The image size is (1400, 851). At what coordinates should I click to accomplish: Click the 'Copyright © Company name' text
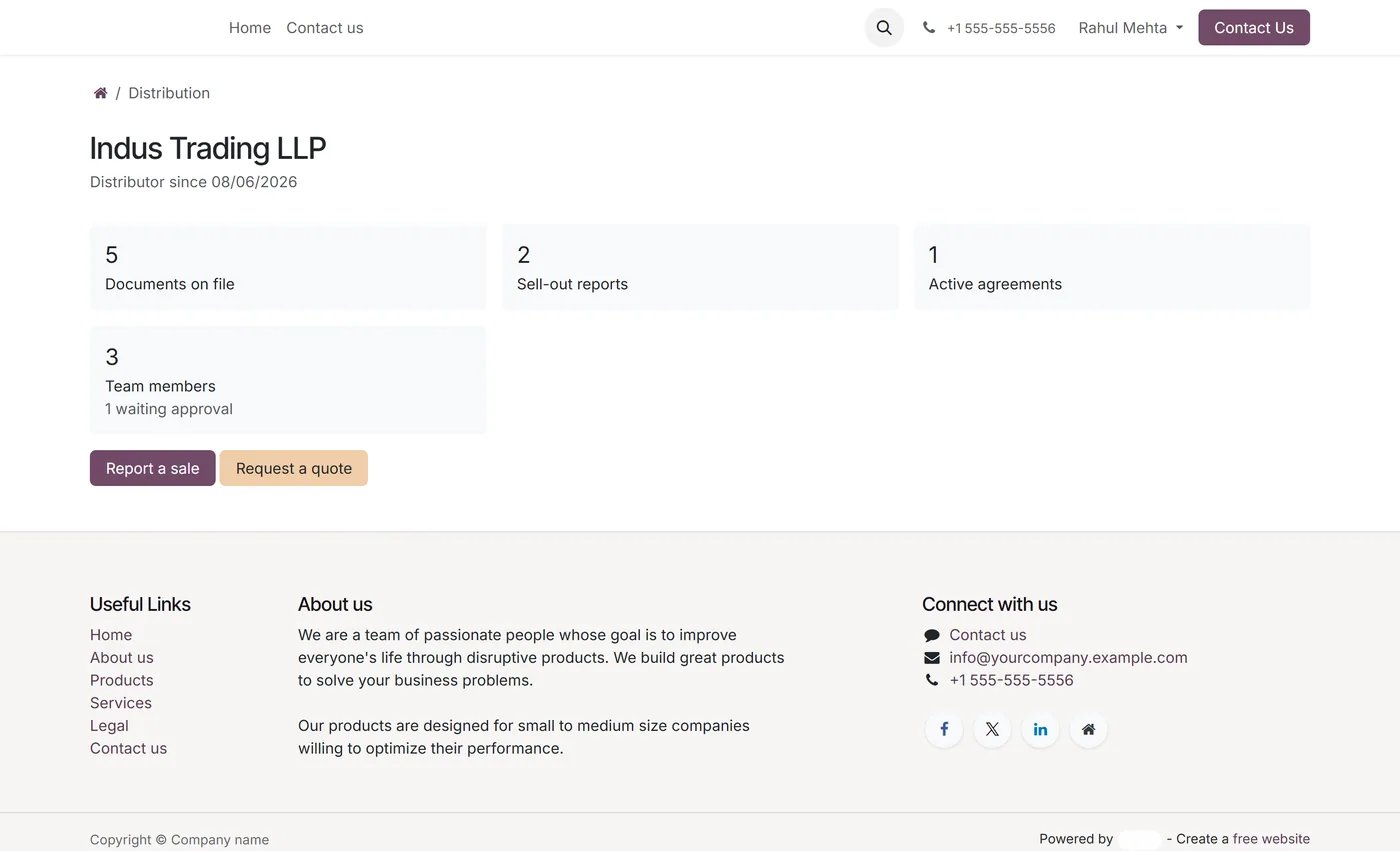[179, 840]
